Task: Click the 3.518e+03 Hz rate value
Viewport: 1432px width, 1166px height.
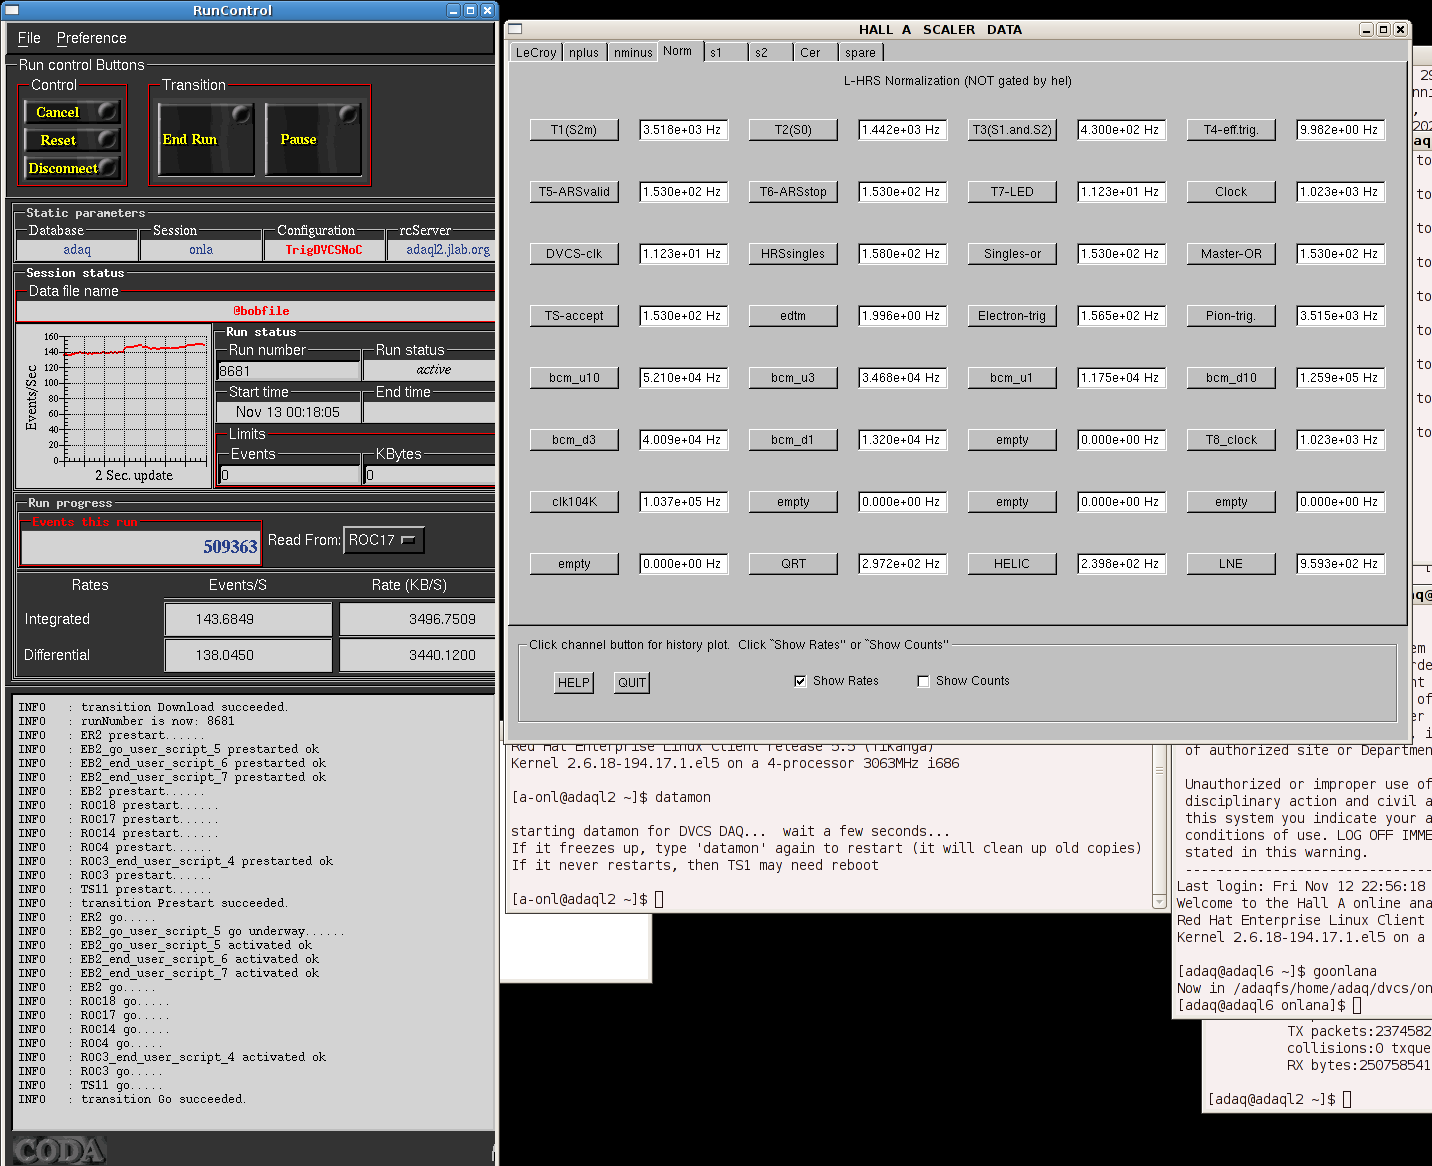Action: (684, 130)
